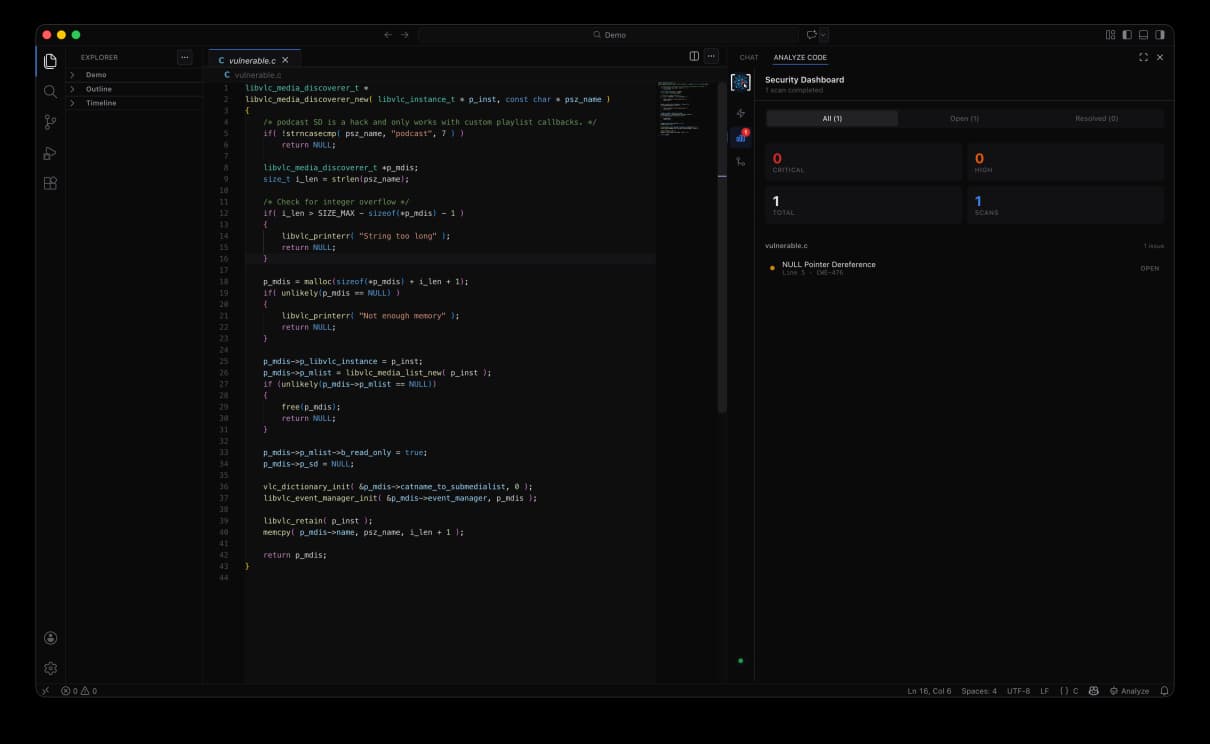Open the Source Control view
The image size is (1210, 744).
(50, 122)
